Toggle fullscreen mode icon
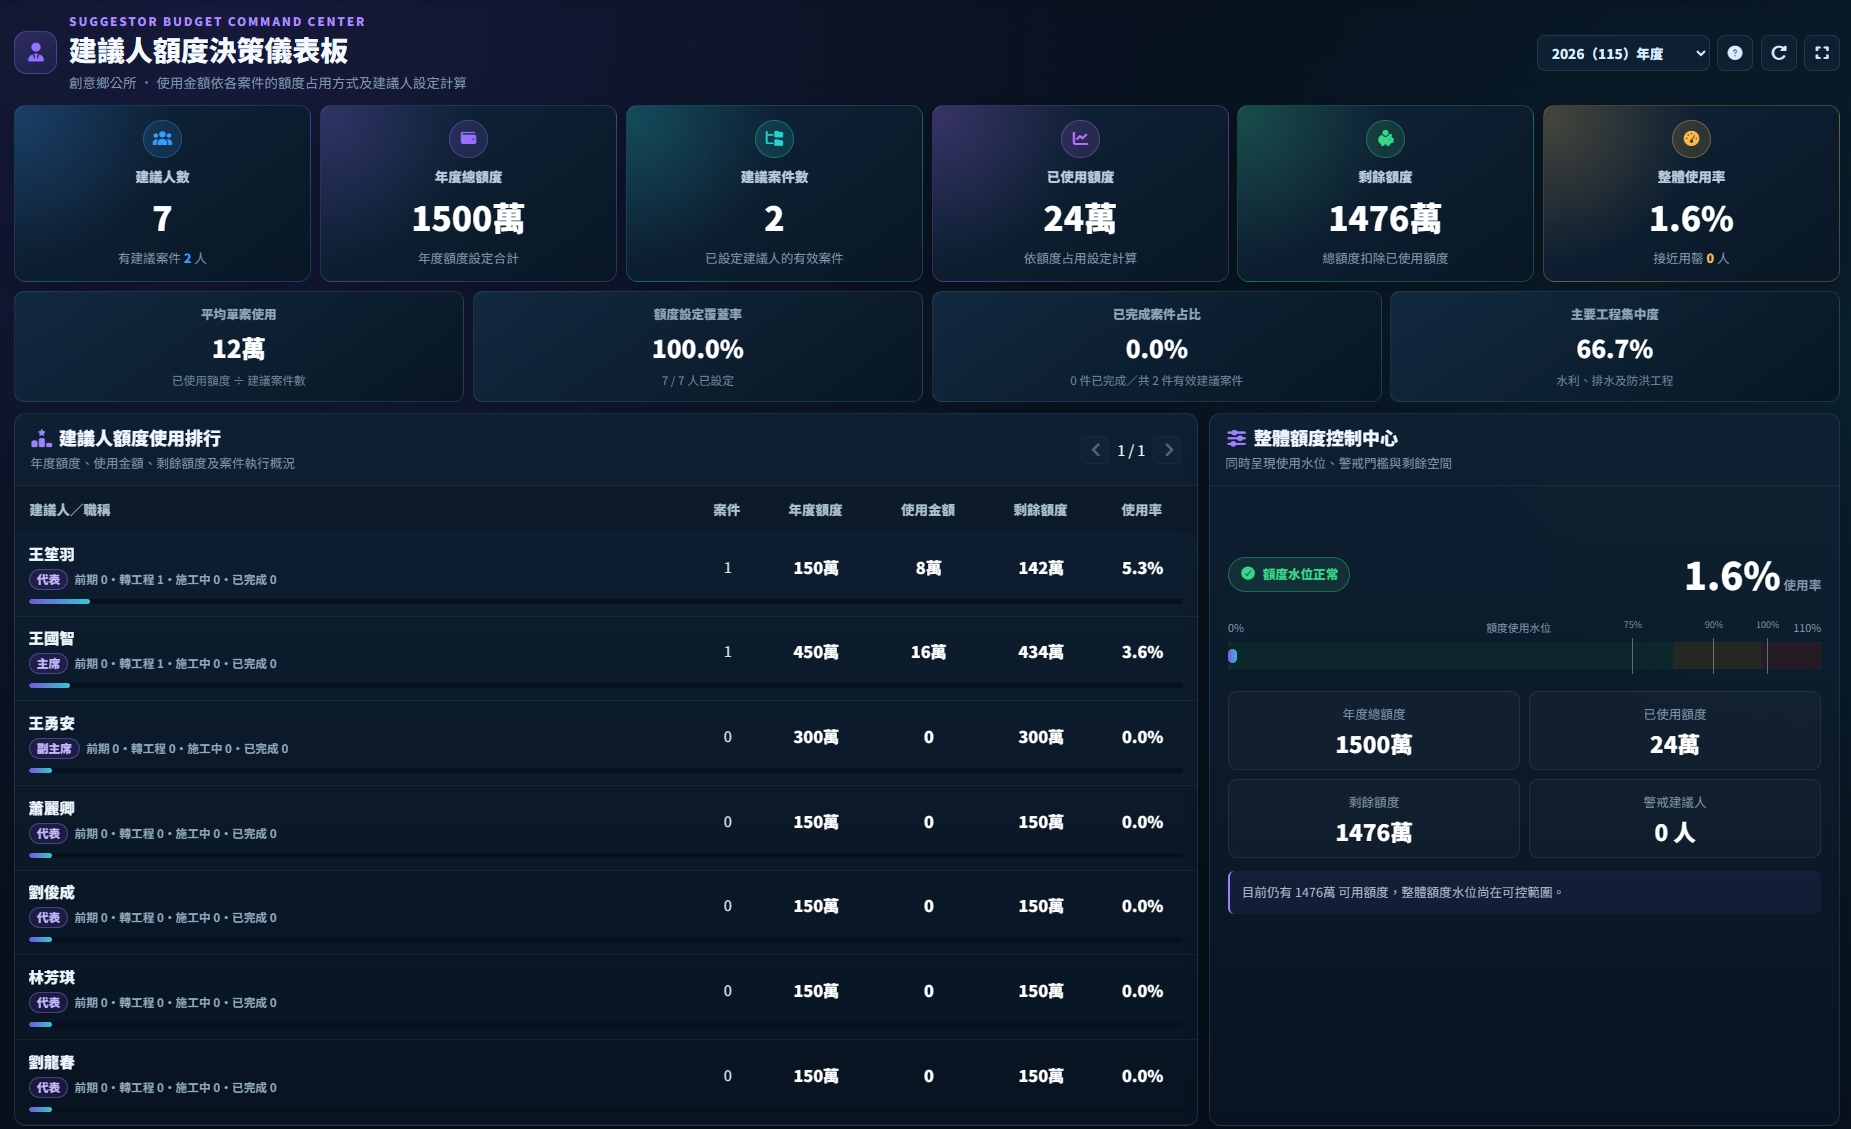This screenshot has height=1129, width=1851. click(1822, 54)
